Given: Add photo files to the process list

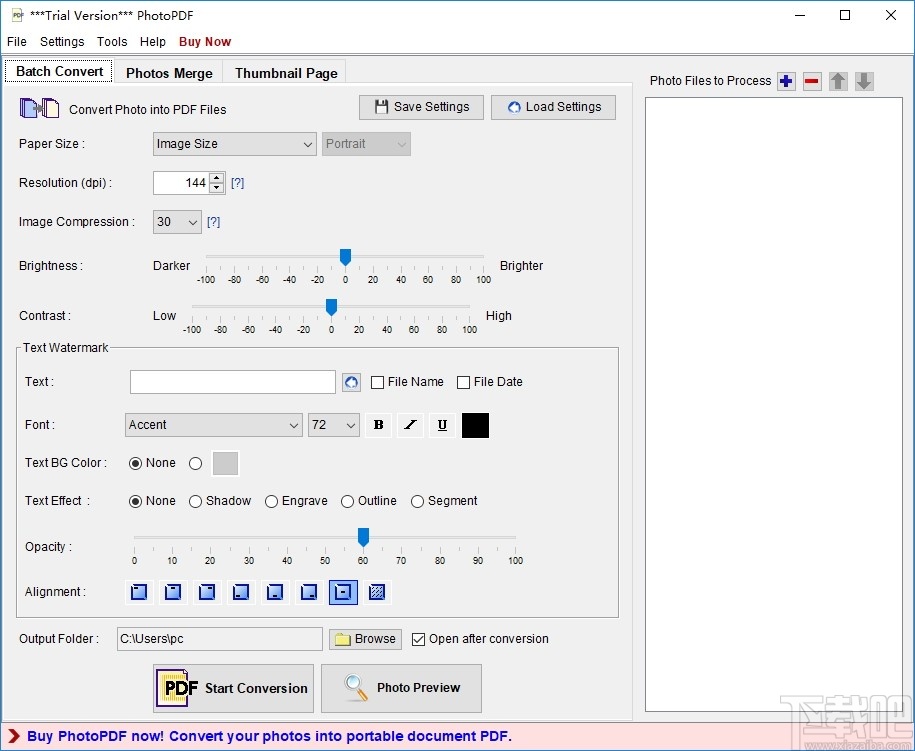Looking at the screenshot, I should point(786,81).
